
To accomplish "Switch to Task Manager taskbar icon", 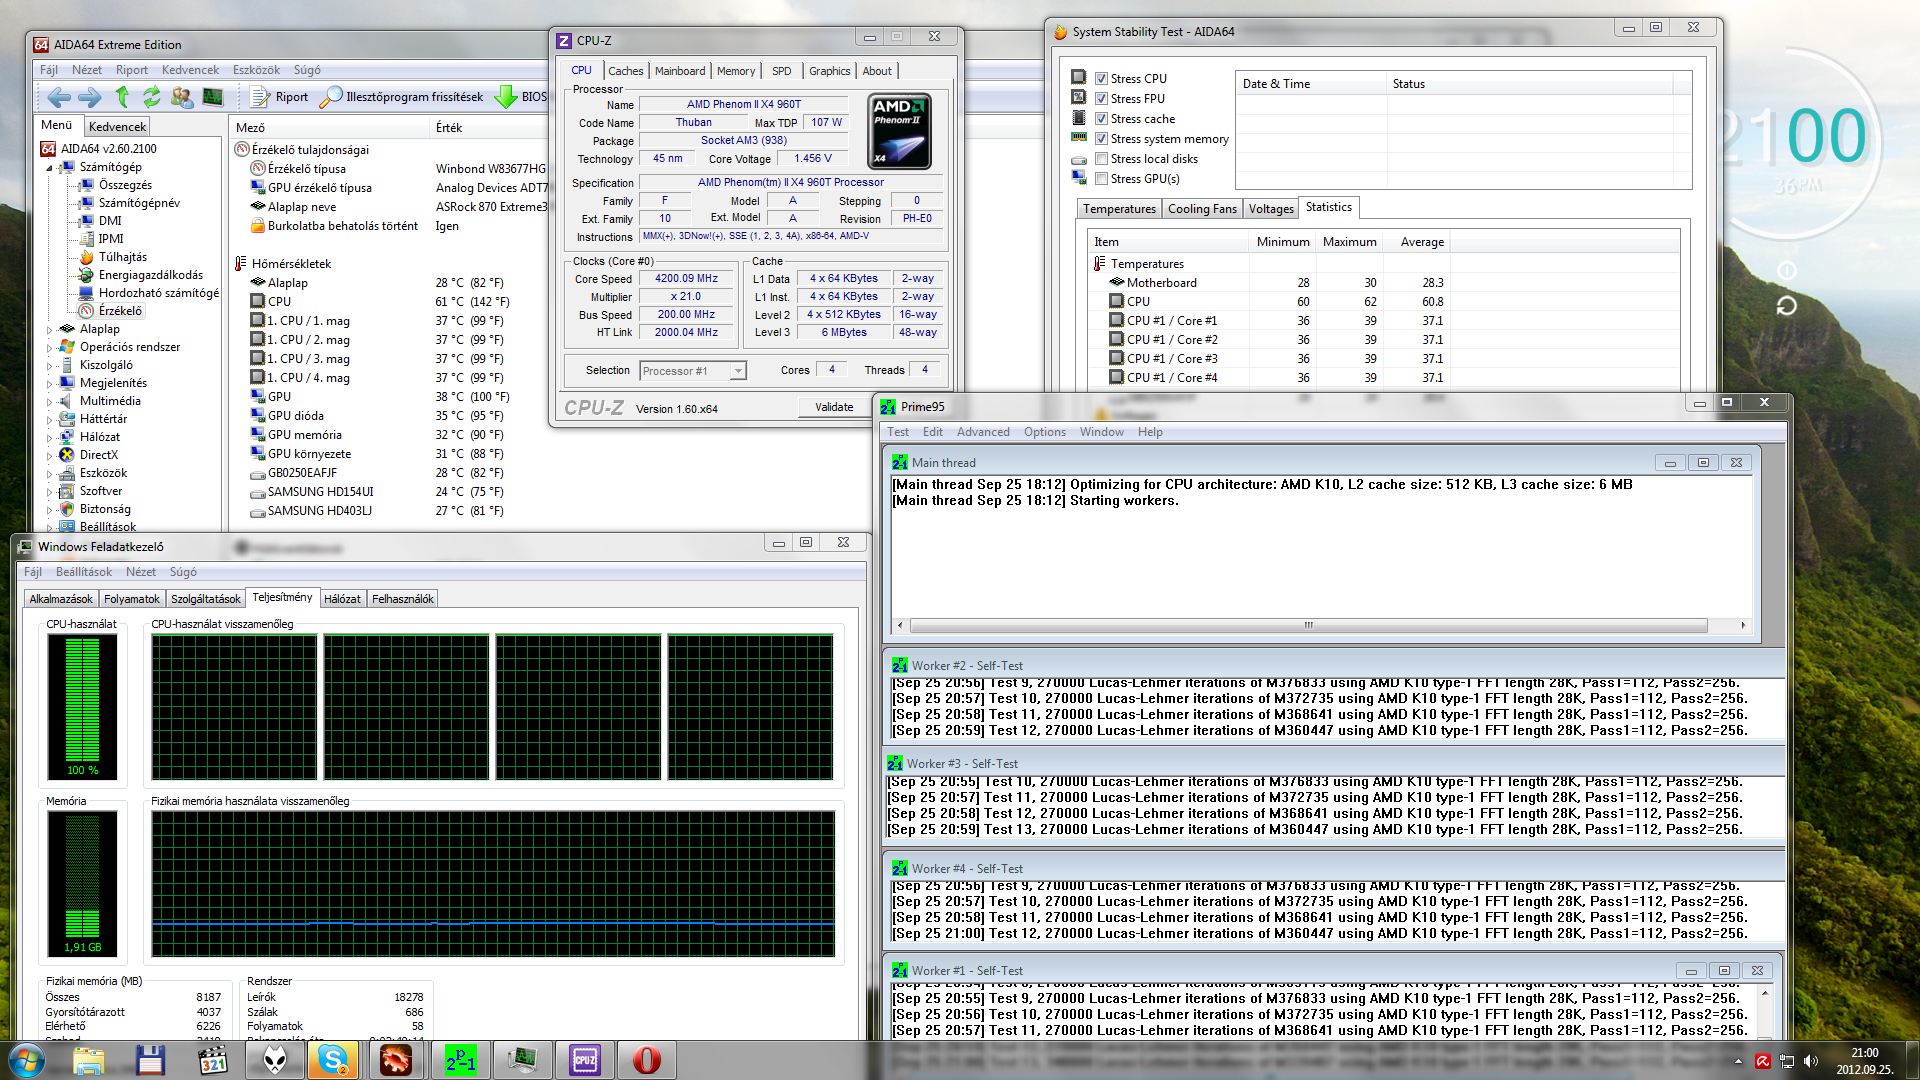I will (523, 1060).
